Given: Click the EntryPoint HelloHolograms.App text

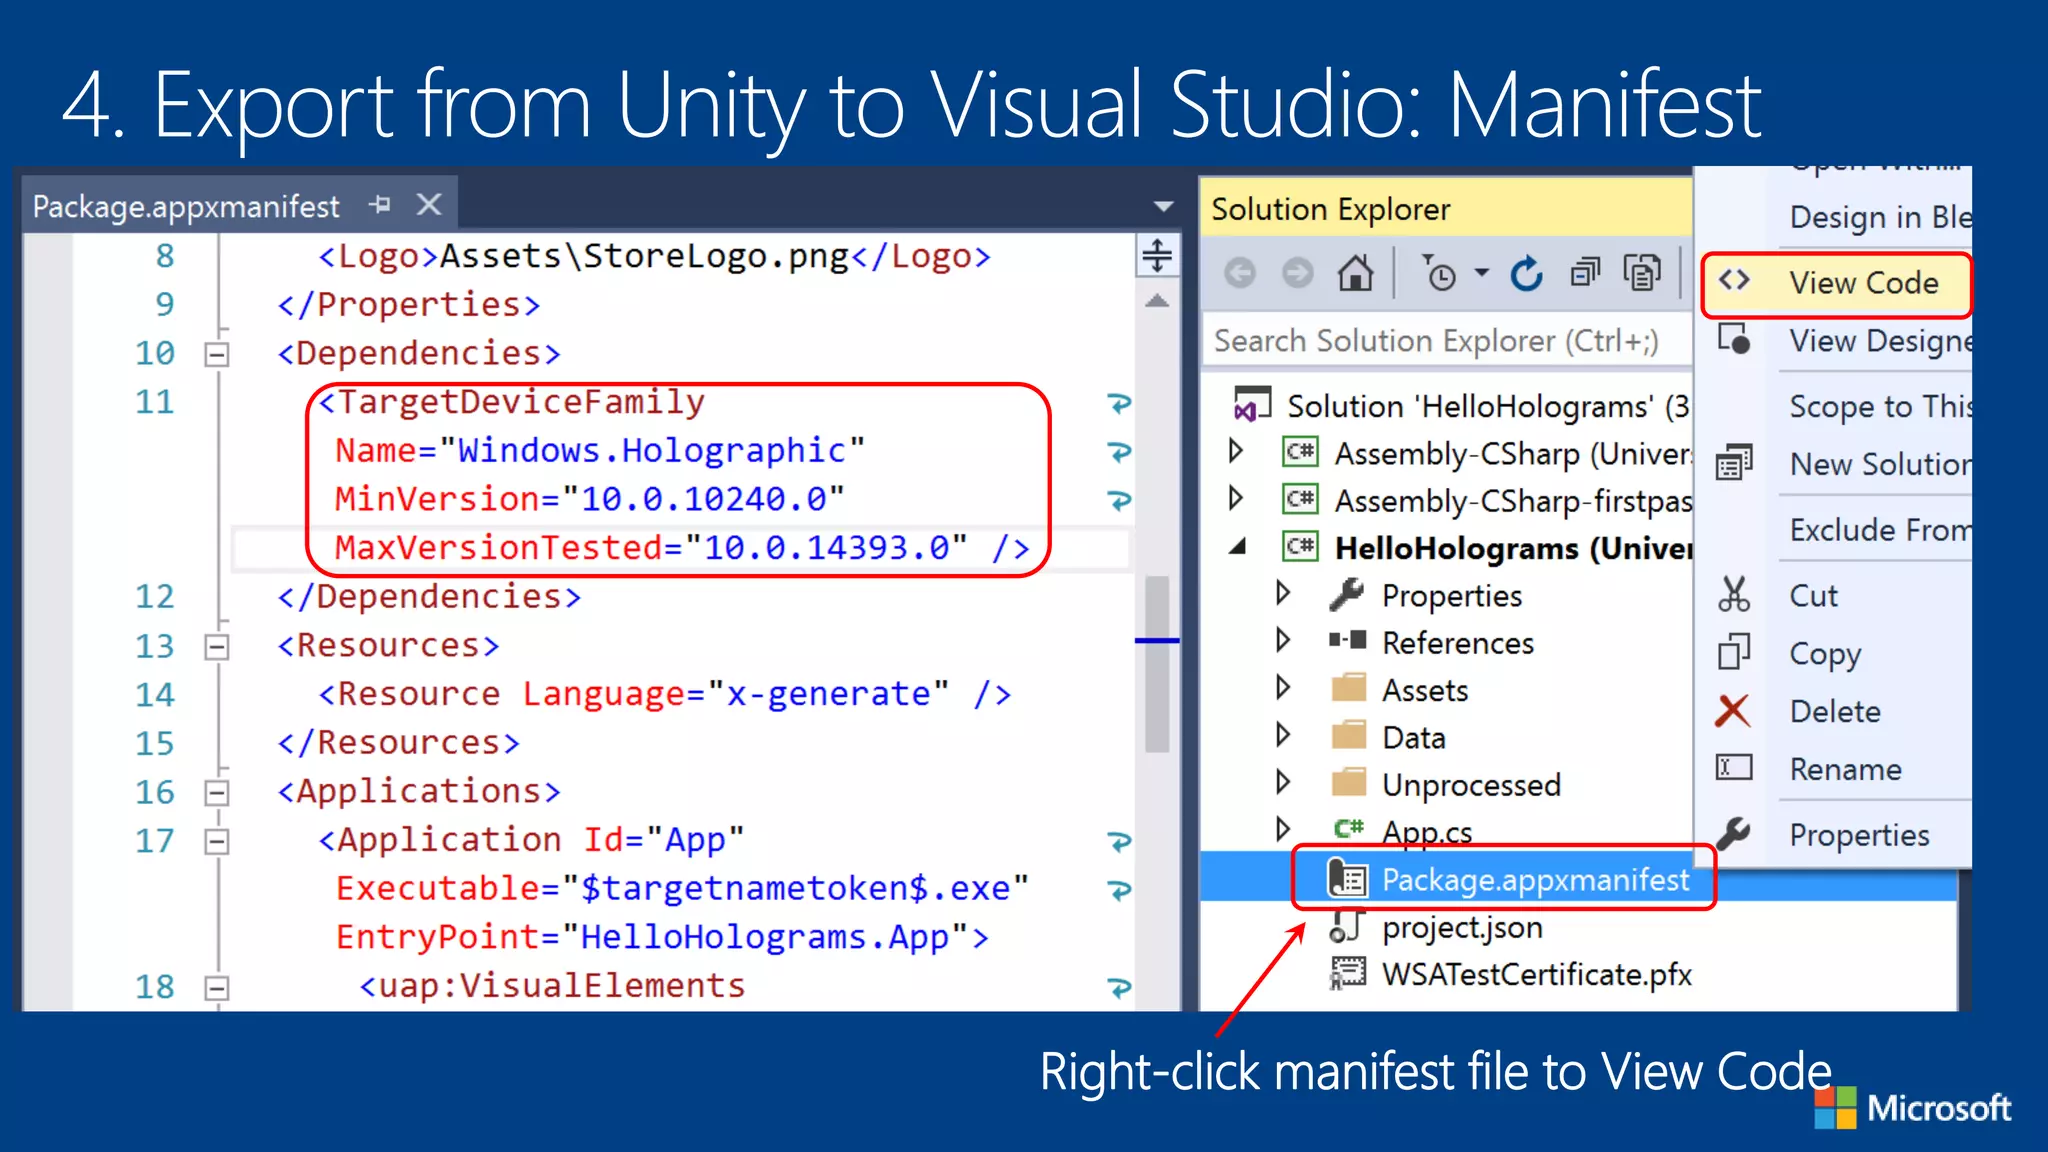Looking at the screenshot, I should click(x=661, y=938).
